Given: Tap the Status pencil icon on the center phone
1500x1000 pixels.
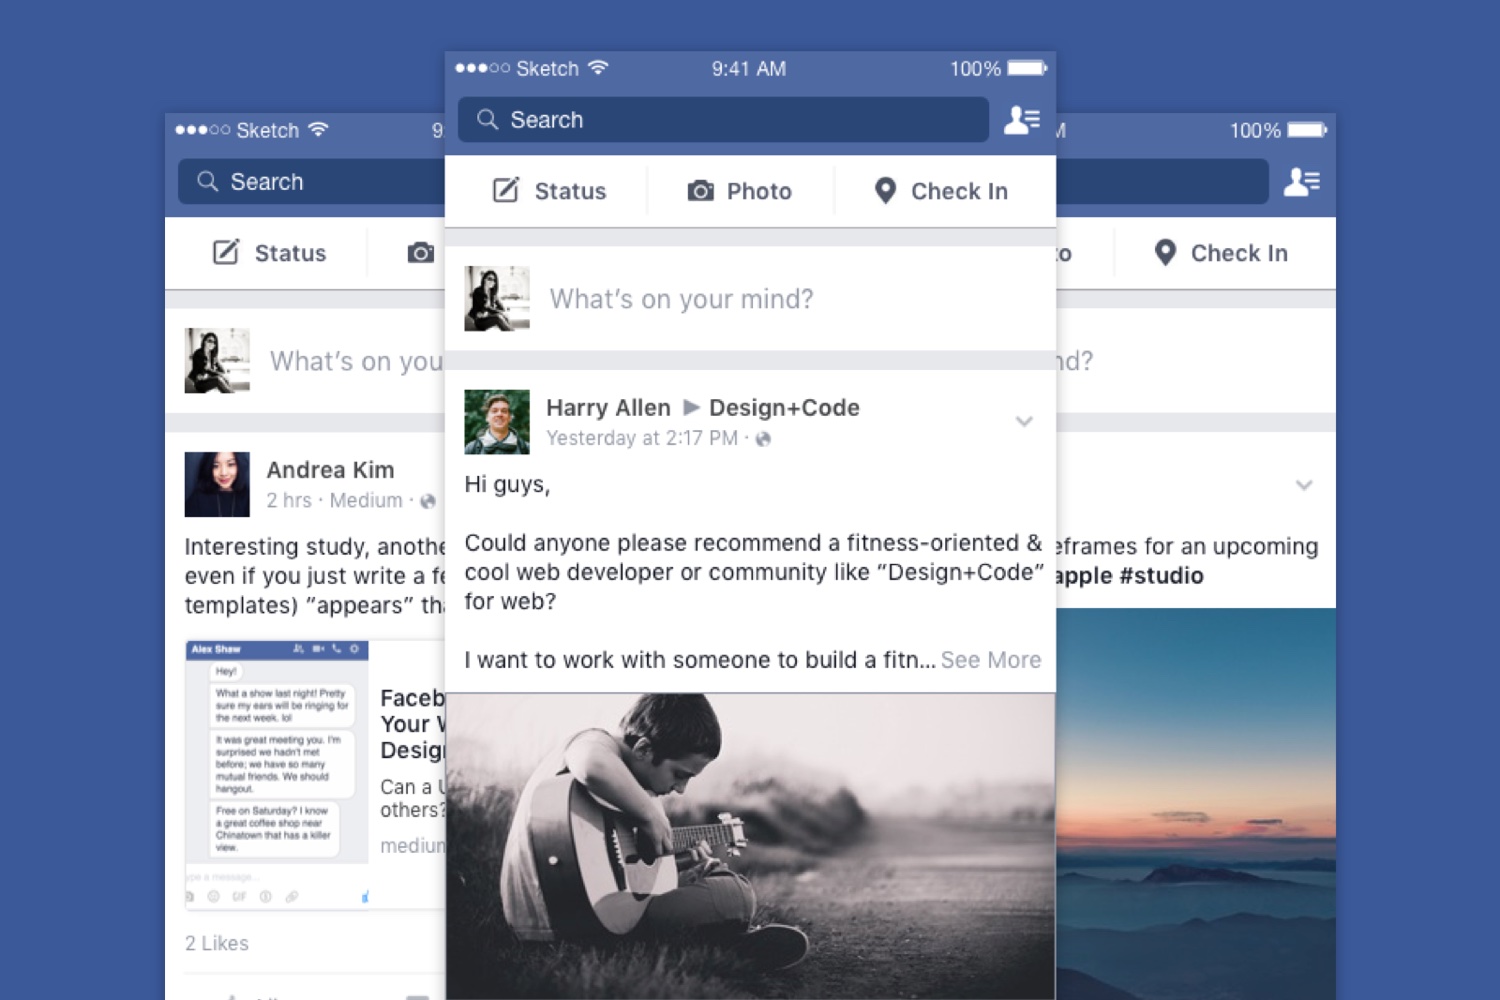Looking at the screenshot, I should [506, 190].
